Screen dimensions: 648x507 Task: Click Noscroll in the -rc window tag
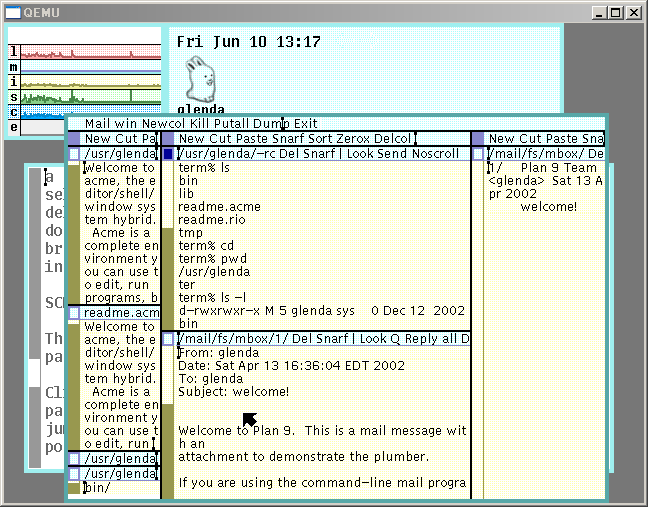click(435, 154)
